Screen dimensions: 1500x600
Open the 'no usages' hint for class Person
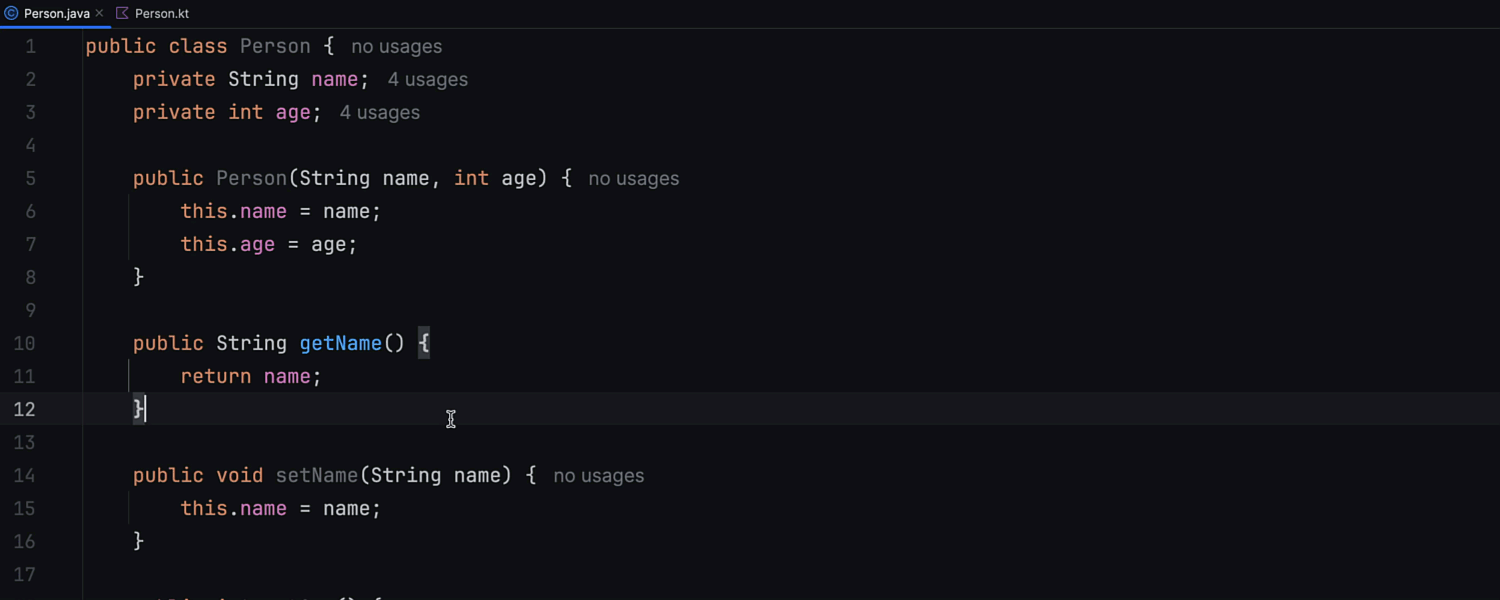click(397, 47)
